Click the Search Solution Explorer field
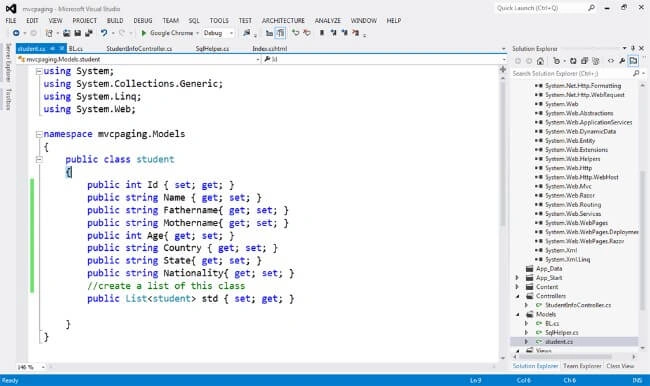This screenshot has height=386, width=650. click(572, 73)
